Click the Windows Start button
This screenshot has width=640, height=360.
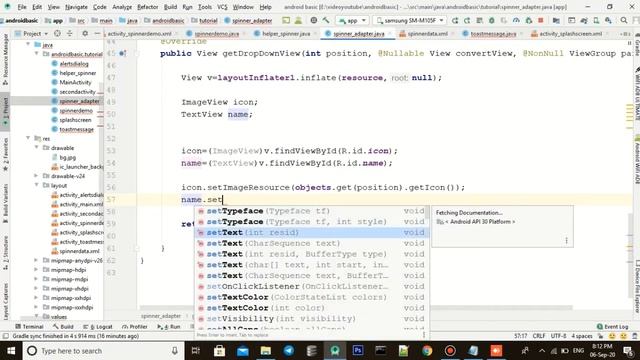coord(11,351)
